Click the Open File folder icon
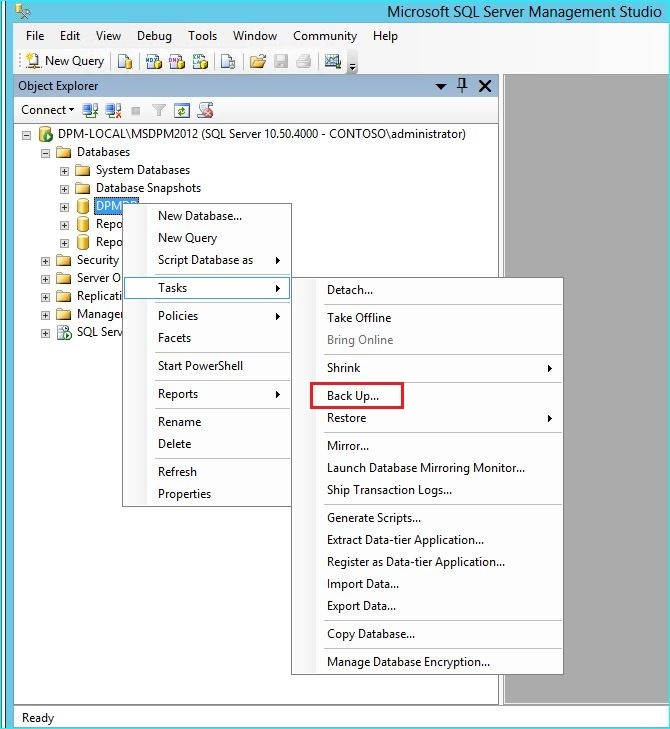The height and width of the screenshot is (729, 670). (x=258, y=61)
